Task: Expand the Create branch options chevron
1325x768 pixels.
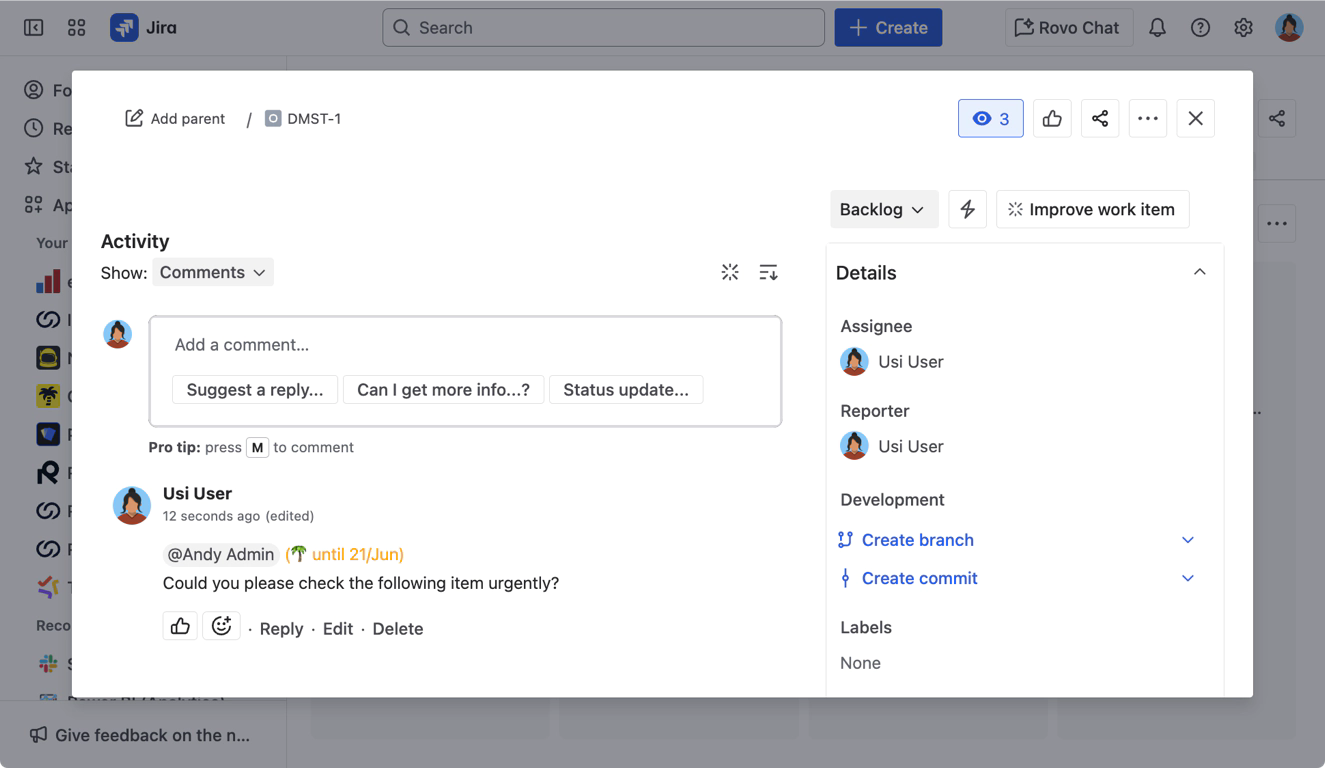Action: 1188,540
